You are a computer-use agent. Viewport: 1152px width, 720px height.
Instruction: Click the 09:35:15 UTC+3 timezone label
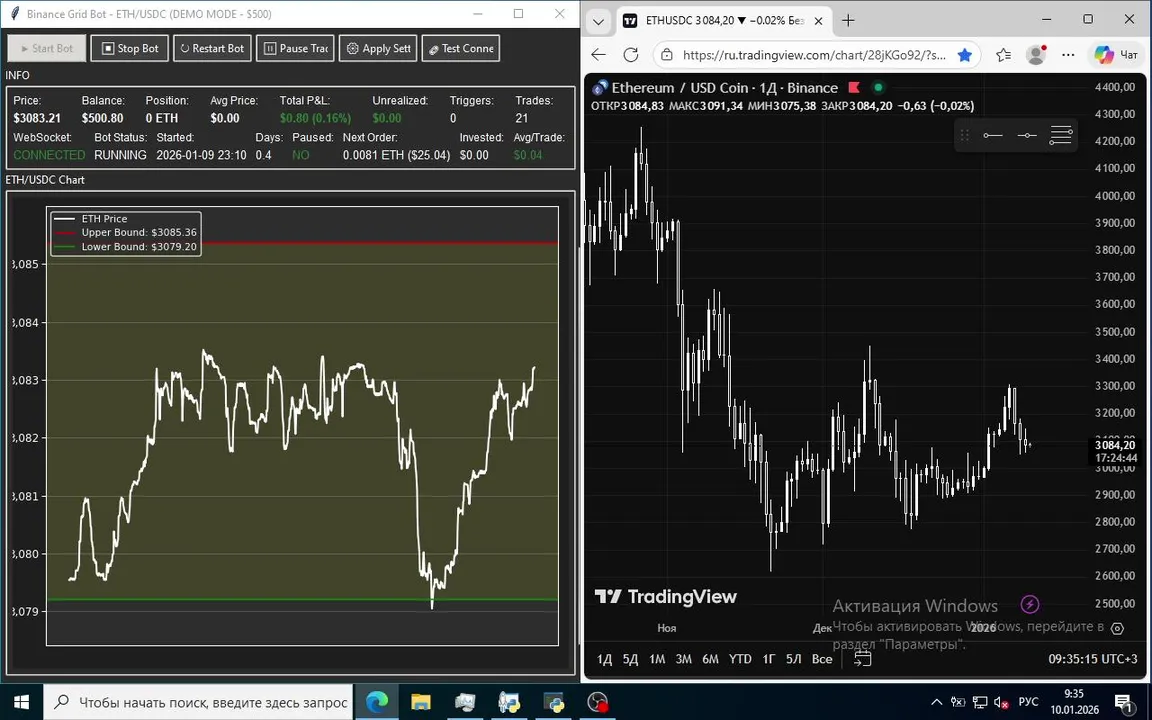[x=1092, y=659]
